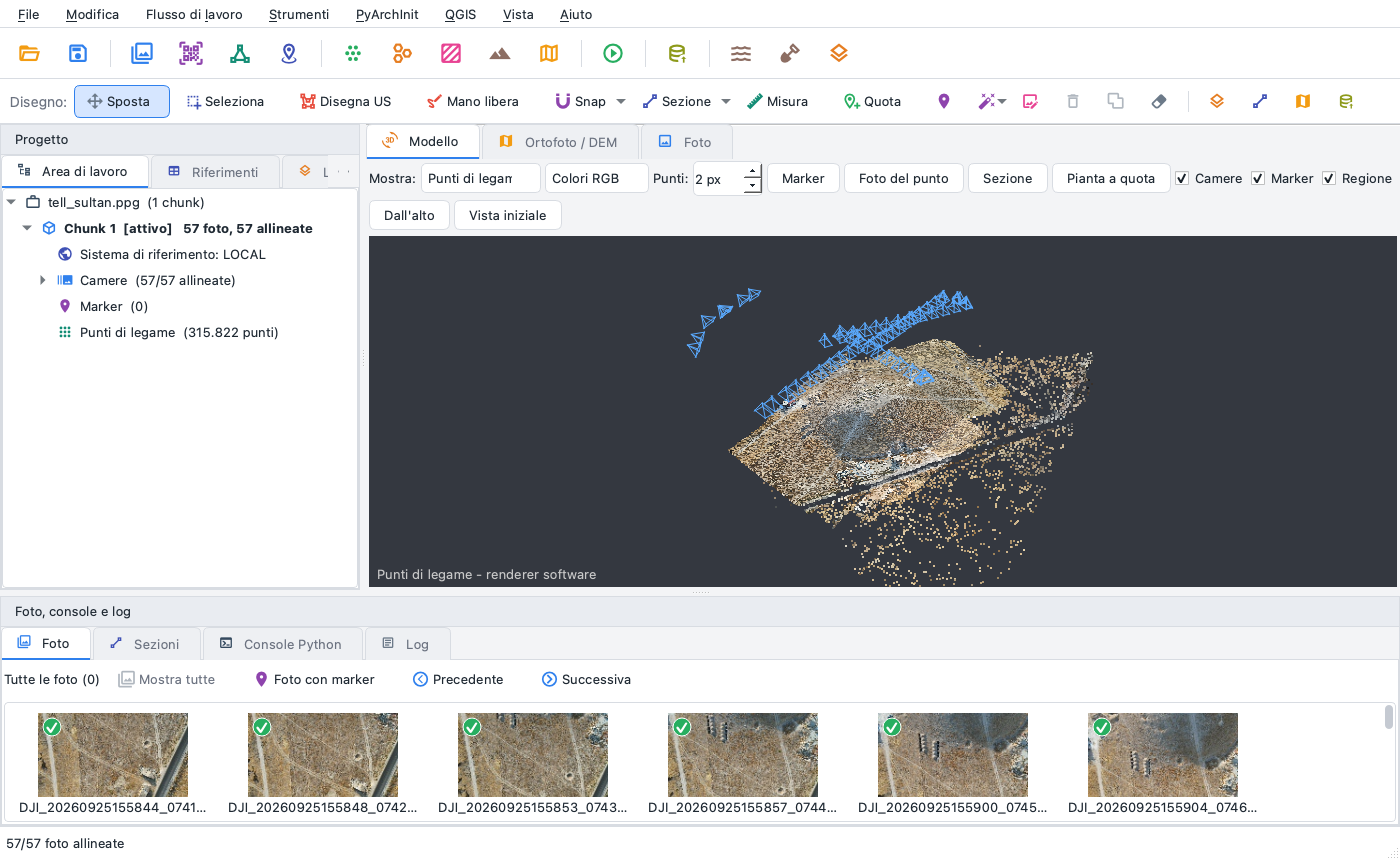Expand the Camere tree node

42,280
